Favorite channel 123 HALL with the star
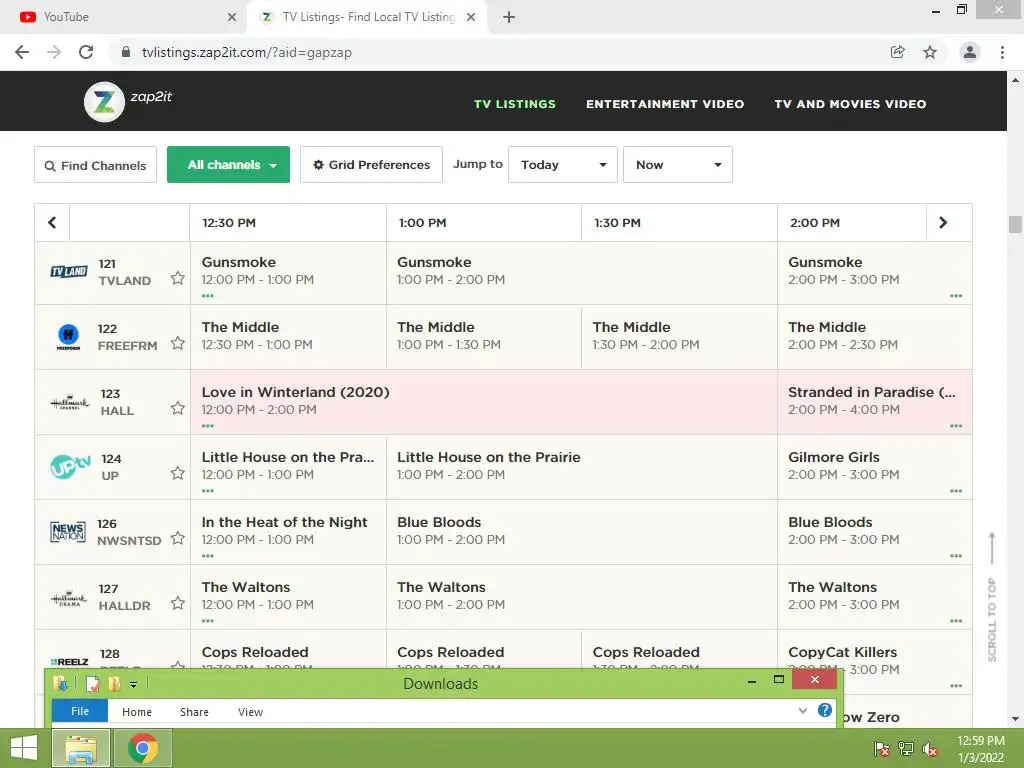 [178, 408]
